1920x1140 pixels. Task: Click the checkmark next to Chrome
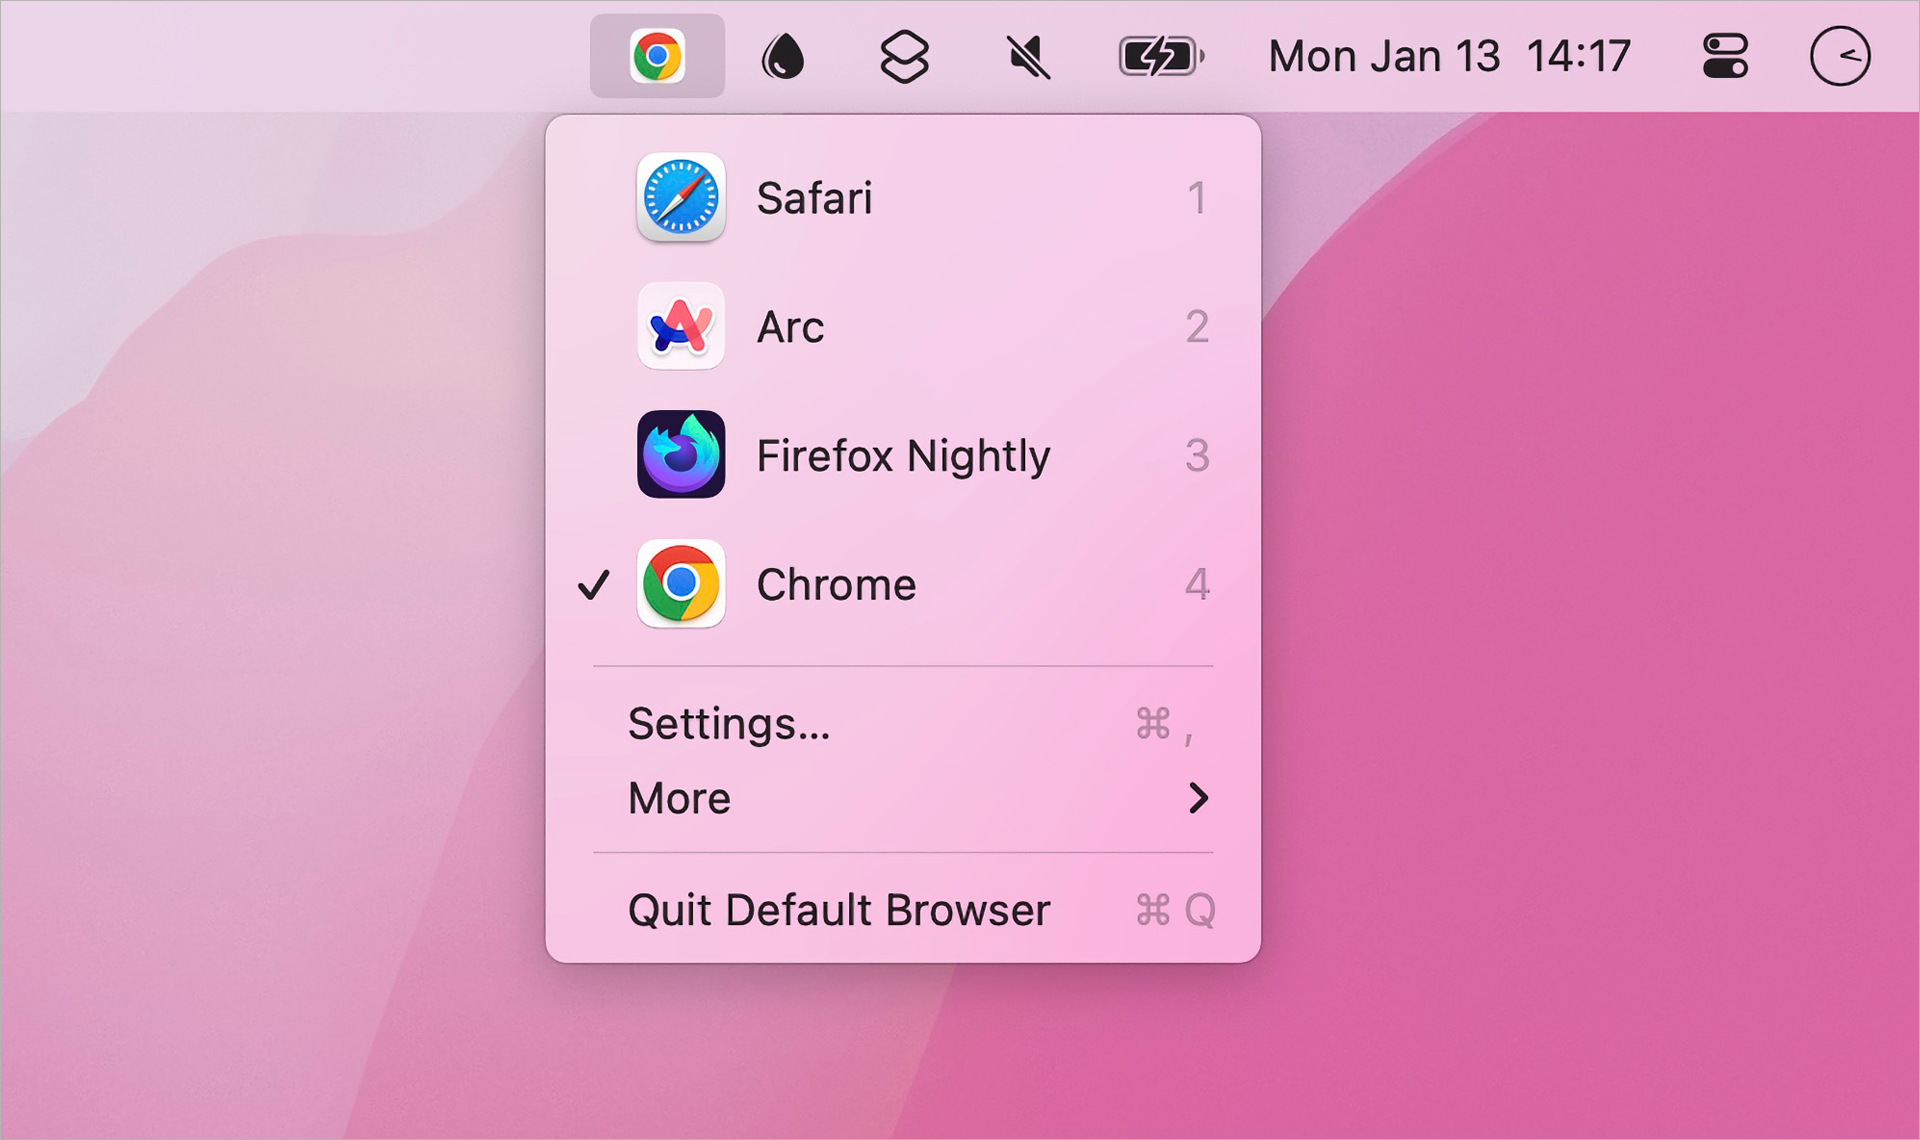pyautogui.click(x=594, y=584)
